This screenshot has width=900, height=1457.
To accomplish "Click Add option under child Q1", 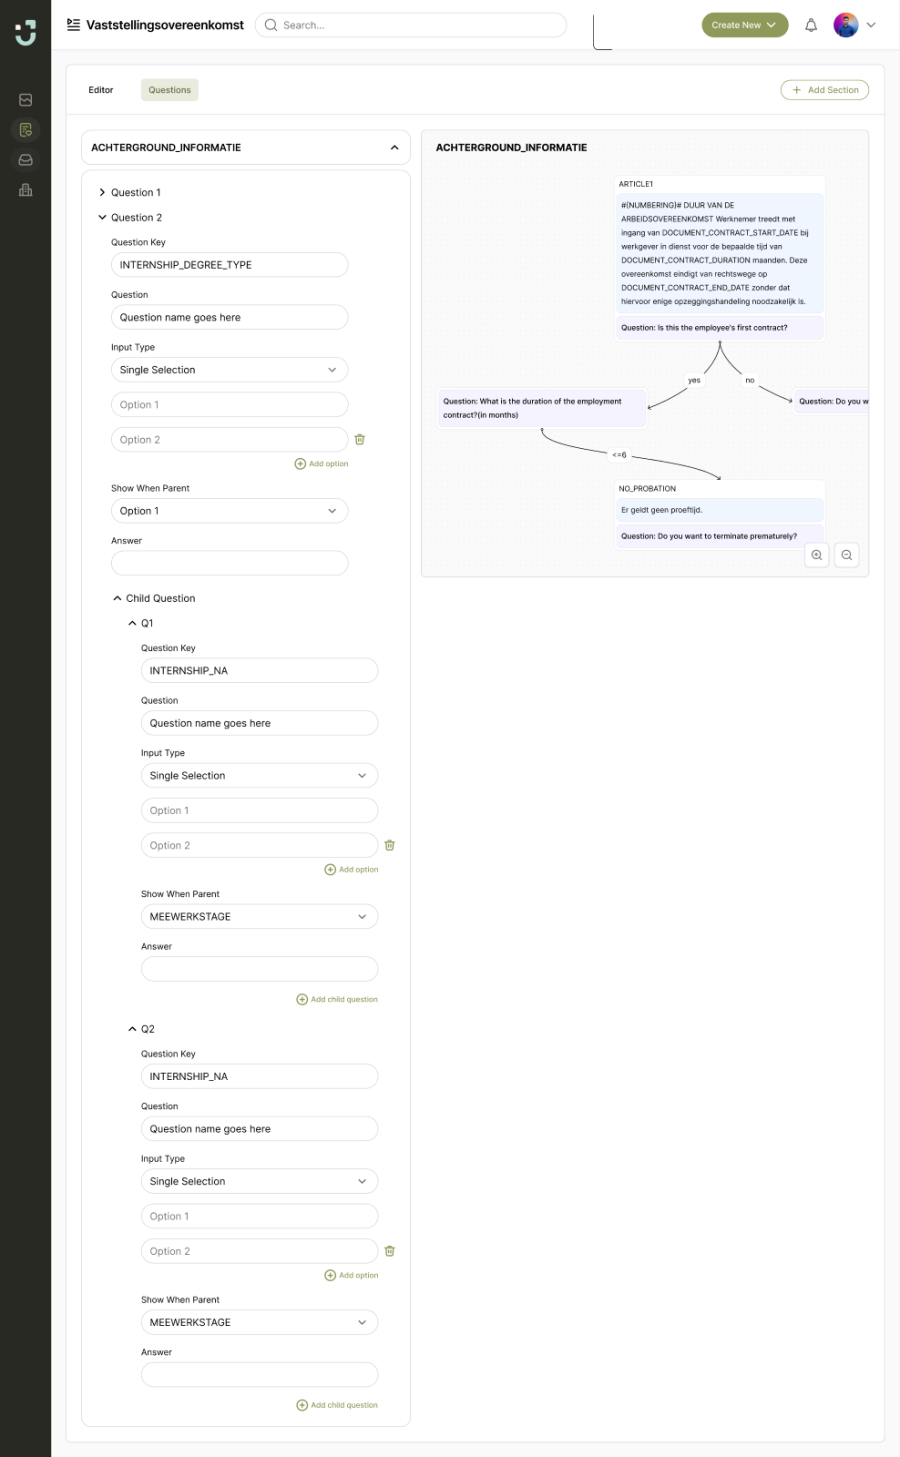I will click(352, 870).
